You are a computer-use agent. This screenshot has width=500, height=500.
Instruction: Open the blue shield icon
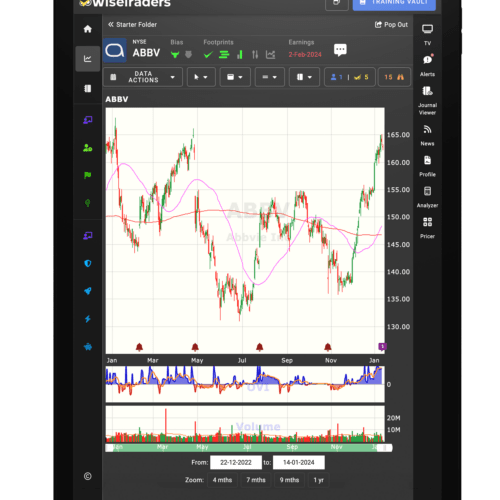tap(88, 263)
